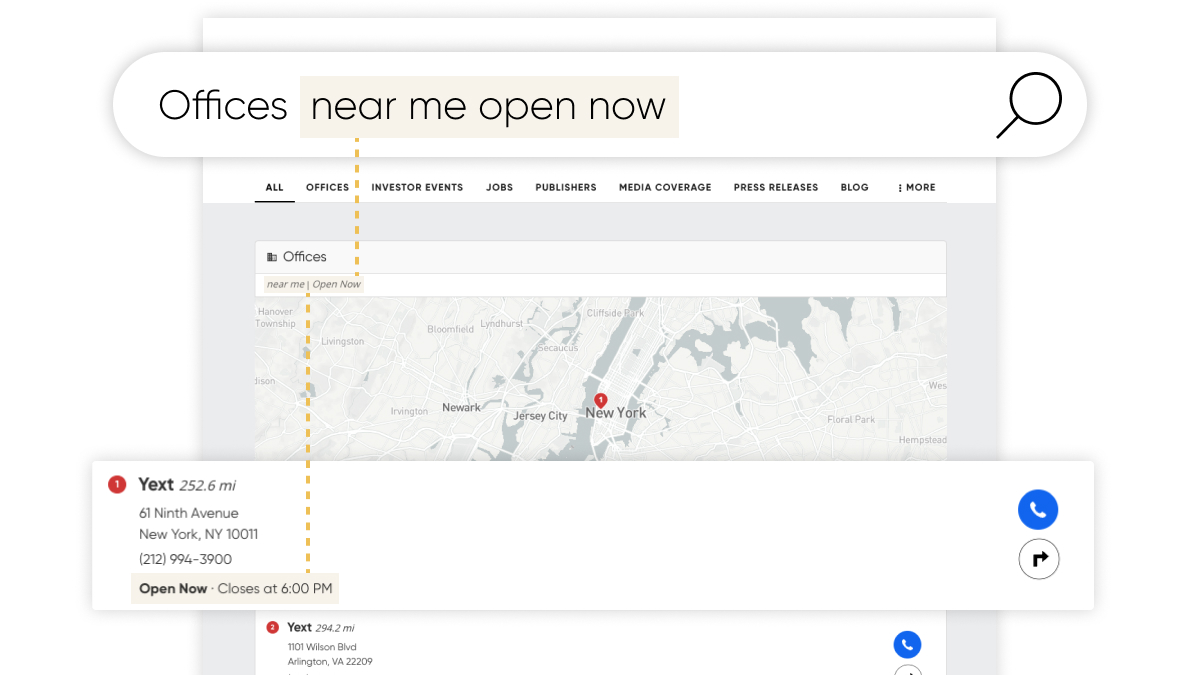Click red marker 2 beside Yext Arlington
Image resolution: width=1200 pixels, height=675 pixels.
pos(272,627)
